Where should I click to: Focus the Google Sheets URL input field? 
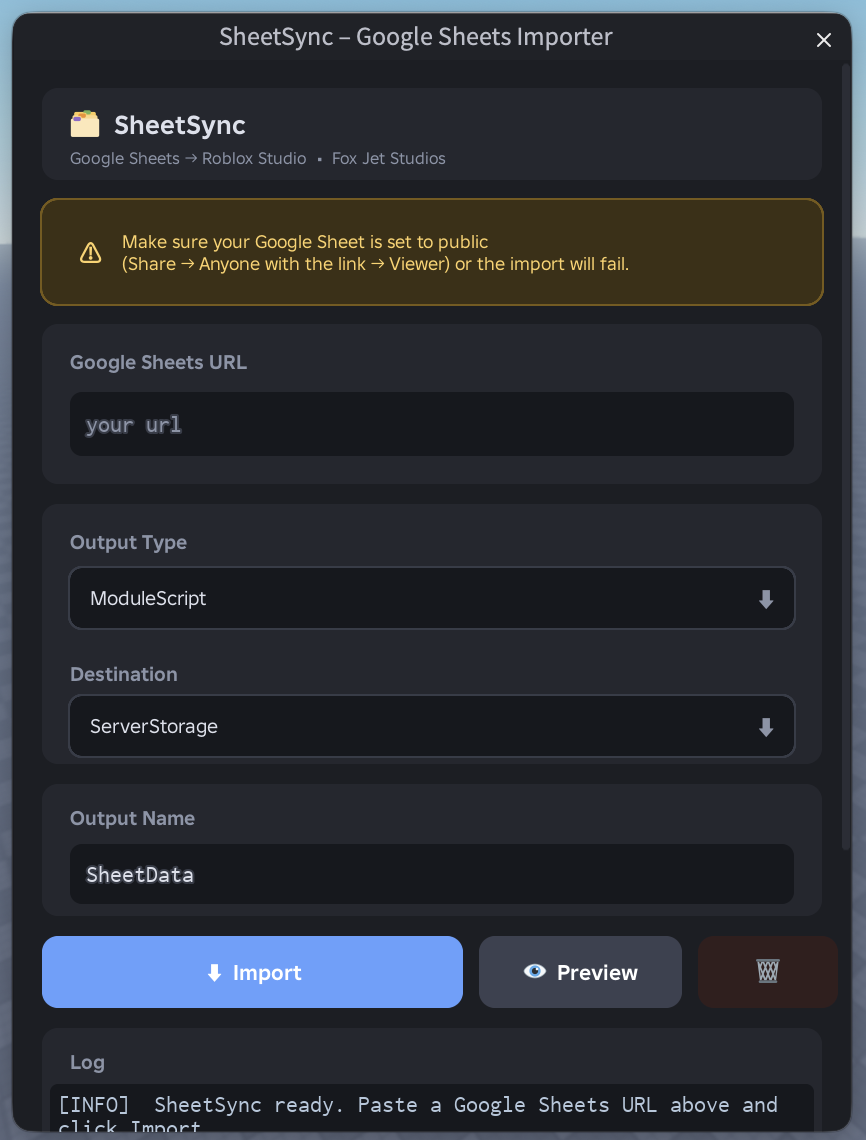[x=431, y=424]
